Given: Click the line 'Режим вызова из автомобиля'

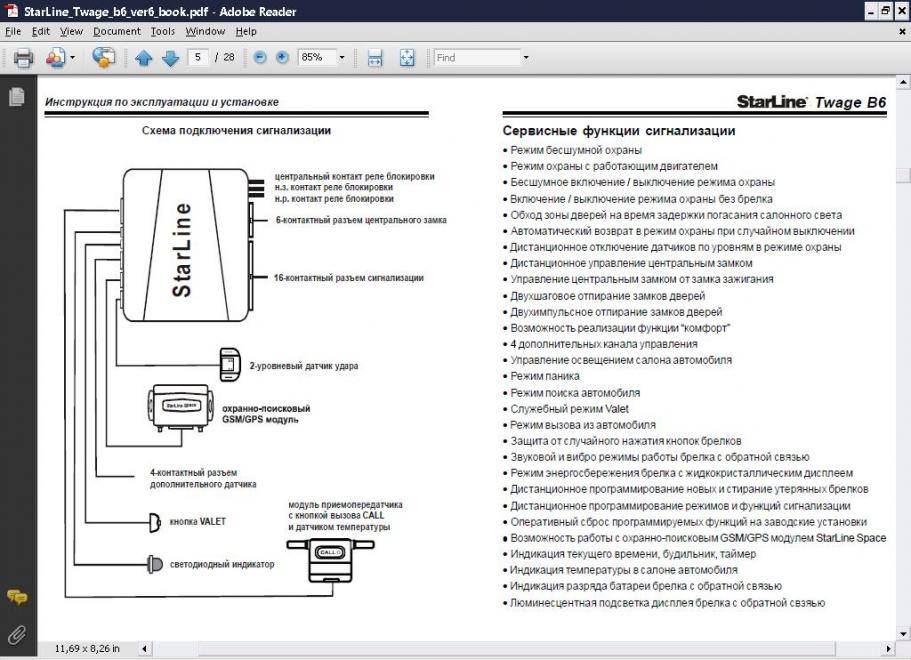Looking at the screenshot, I should (x=583, y=425).
